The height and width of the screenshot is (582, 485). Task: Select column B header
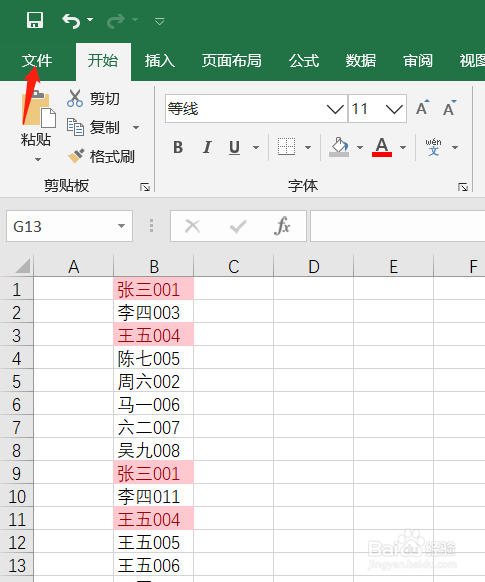[x=154, y=267]
